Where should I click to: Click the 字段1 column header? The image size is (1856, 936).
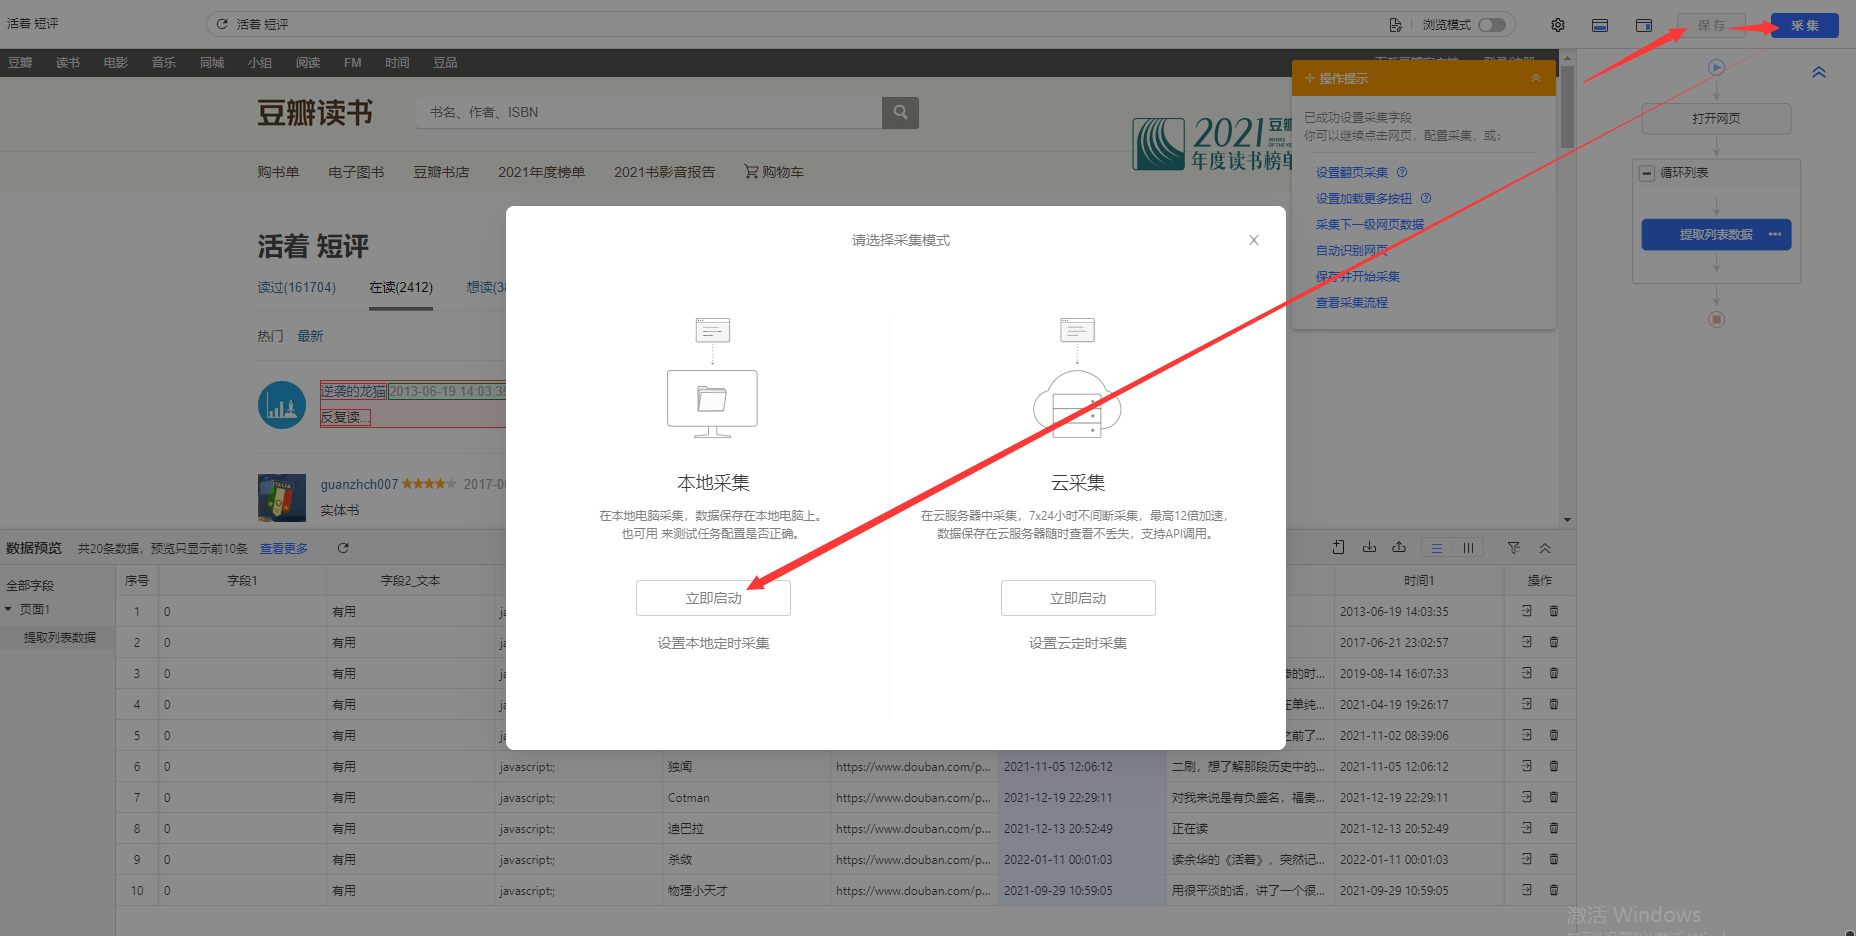tap(242, 580)
